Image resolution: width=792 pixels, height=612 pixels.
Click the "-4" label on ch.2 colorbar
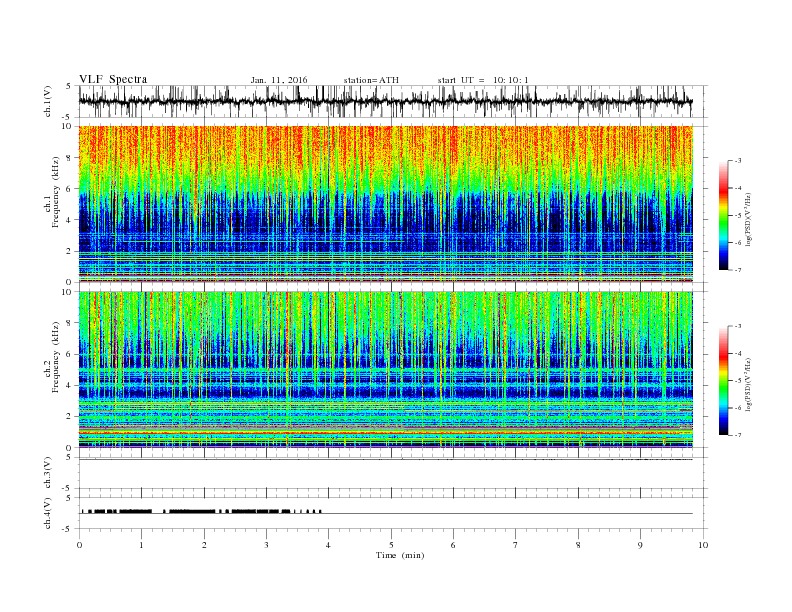tap(738, 353)
